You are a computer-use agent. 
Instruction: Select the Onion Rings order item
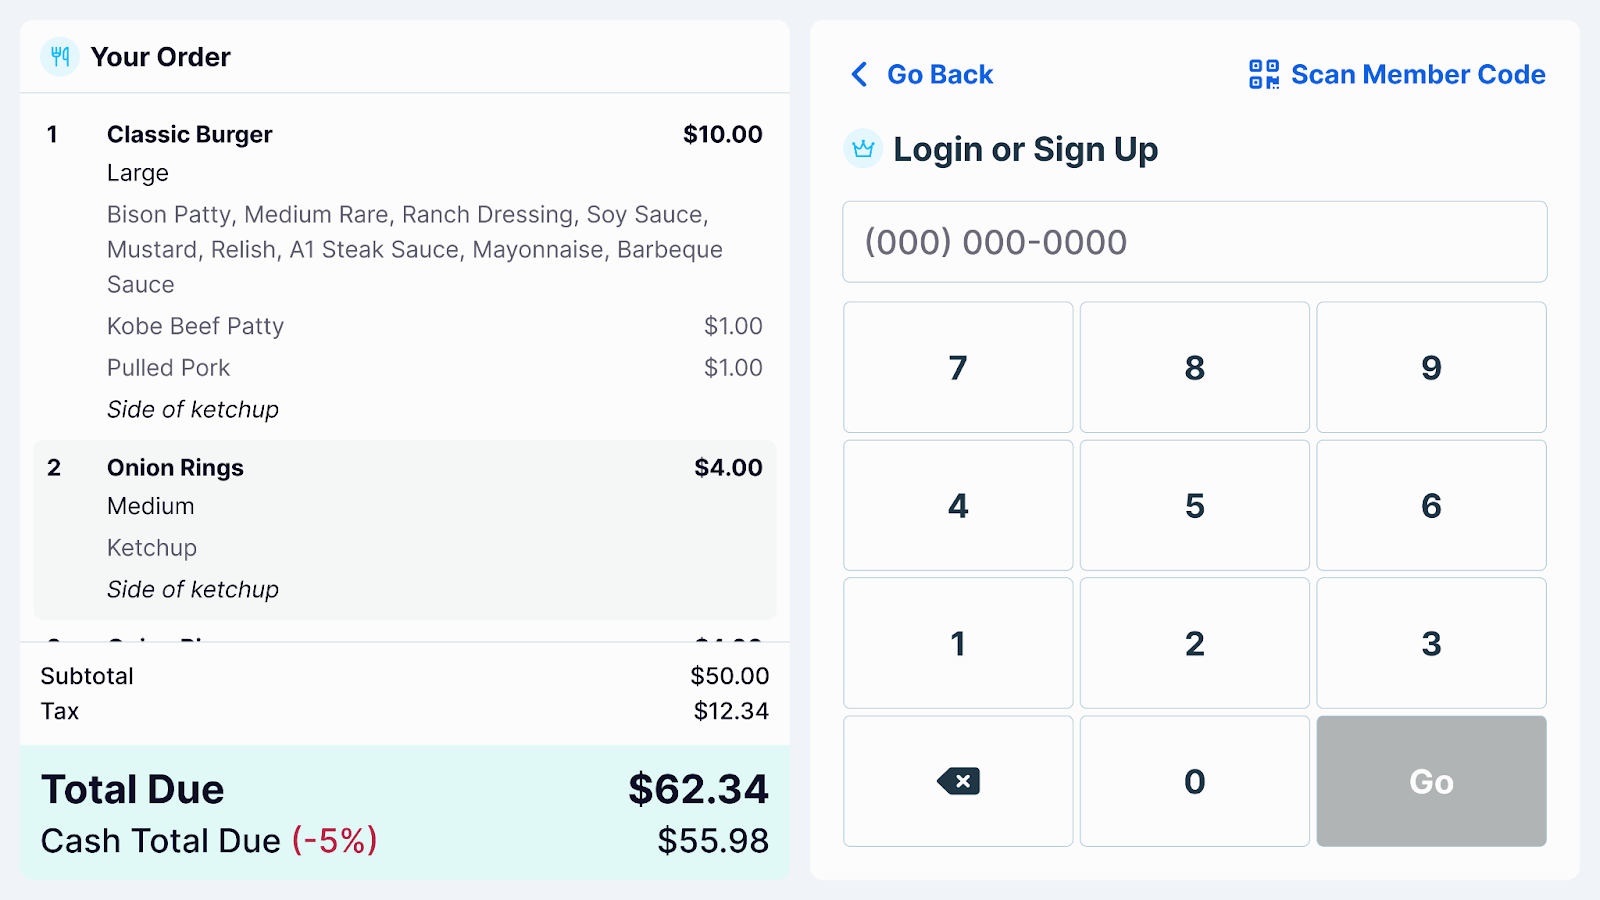tap(404, 528)
